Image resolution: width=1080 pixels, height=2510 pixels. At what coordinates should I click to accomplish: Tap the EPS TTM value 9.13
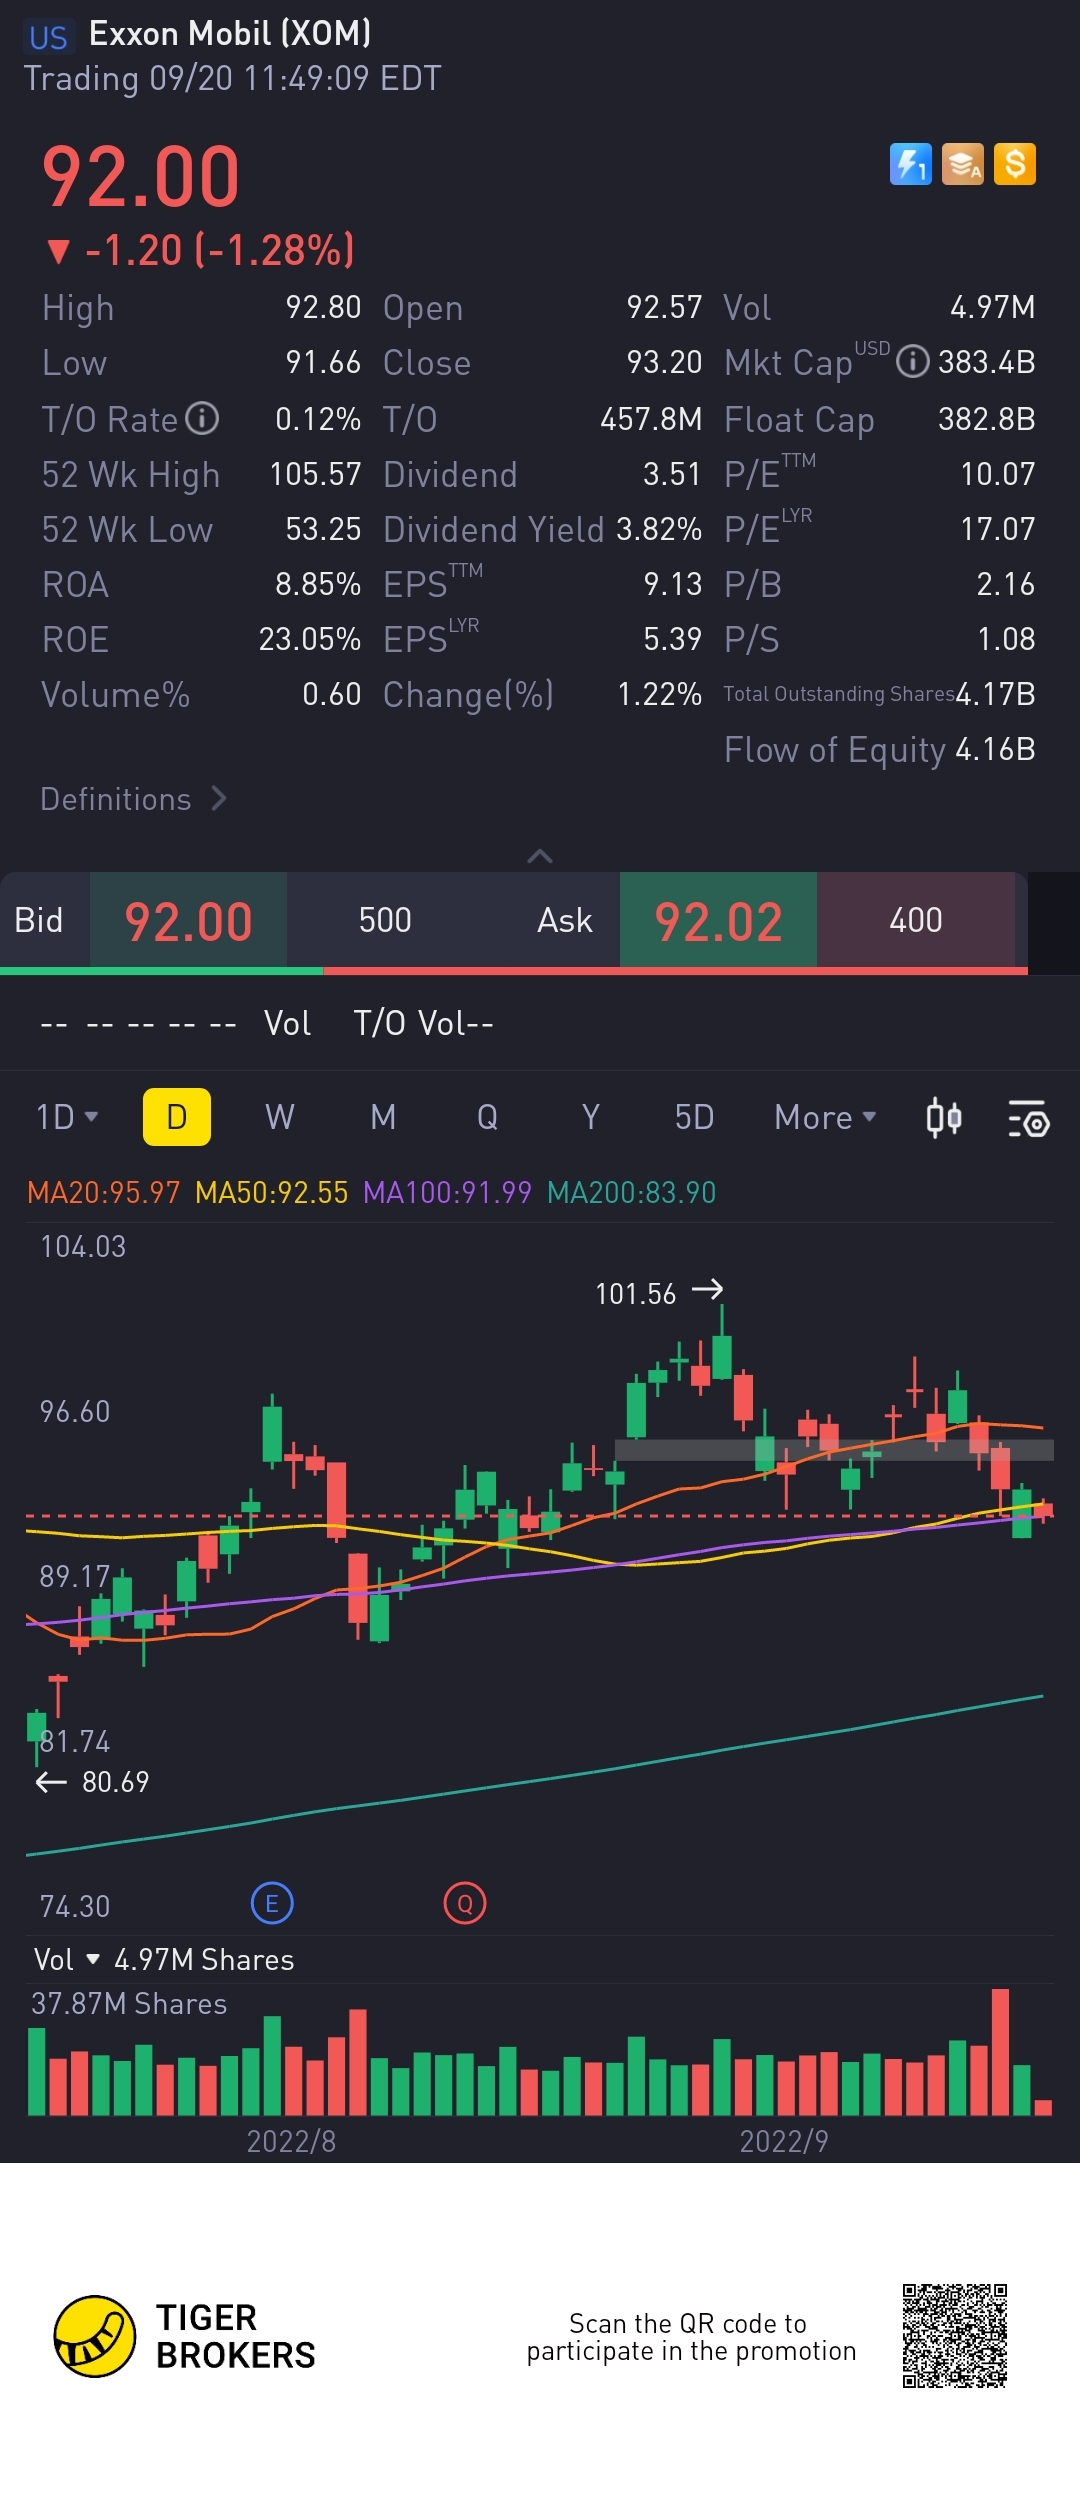tap(673, 584)
